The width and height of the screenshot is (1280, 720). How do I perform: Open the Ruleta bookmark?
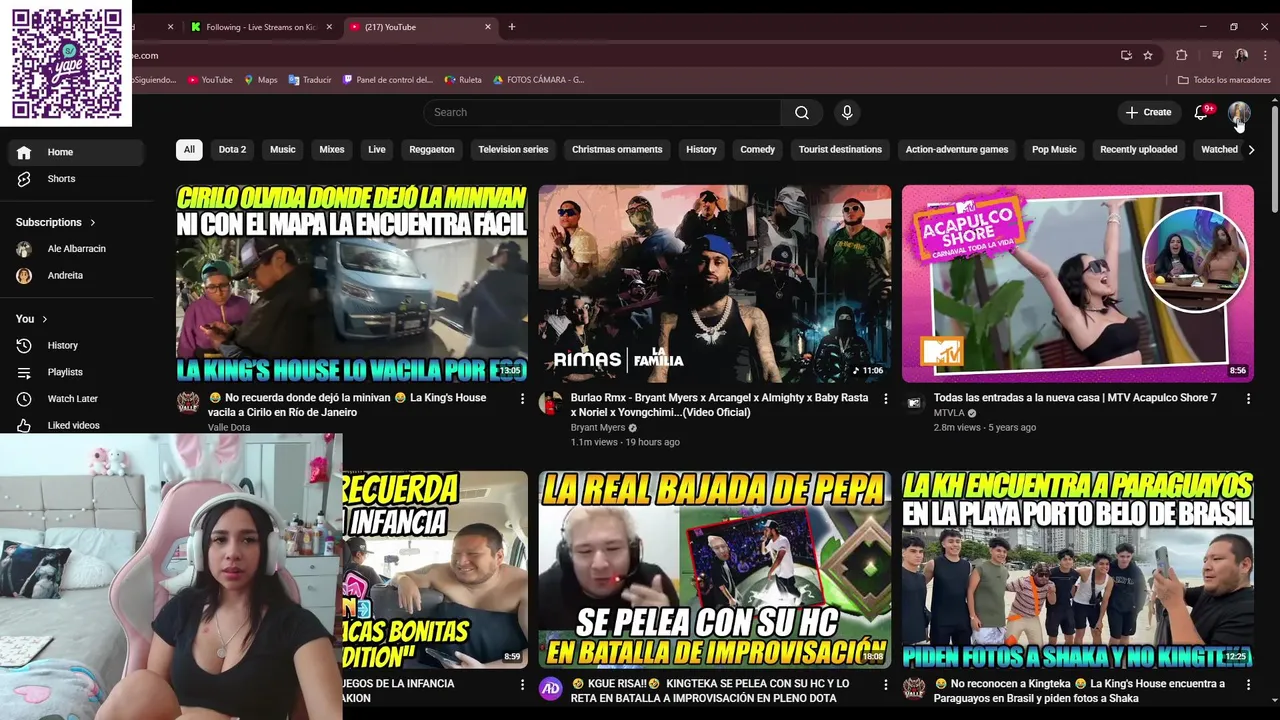pyautogui.click(x=463, y=80)
